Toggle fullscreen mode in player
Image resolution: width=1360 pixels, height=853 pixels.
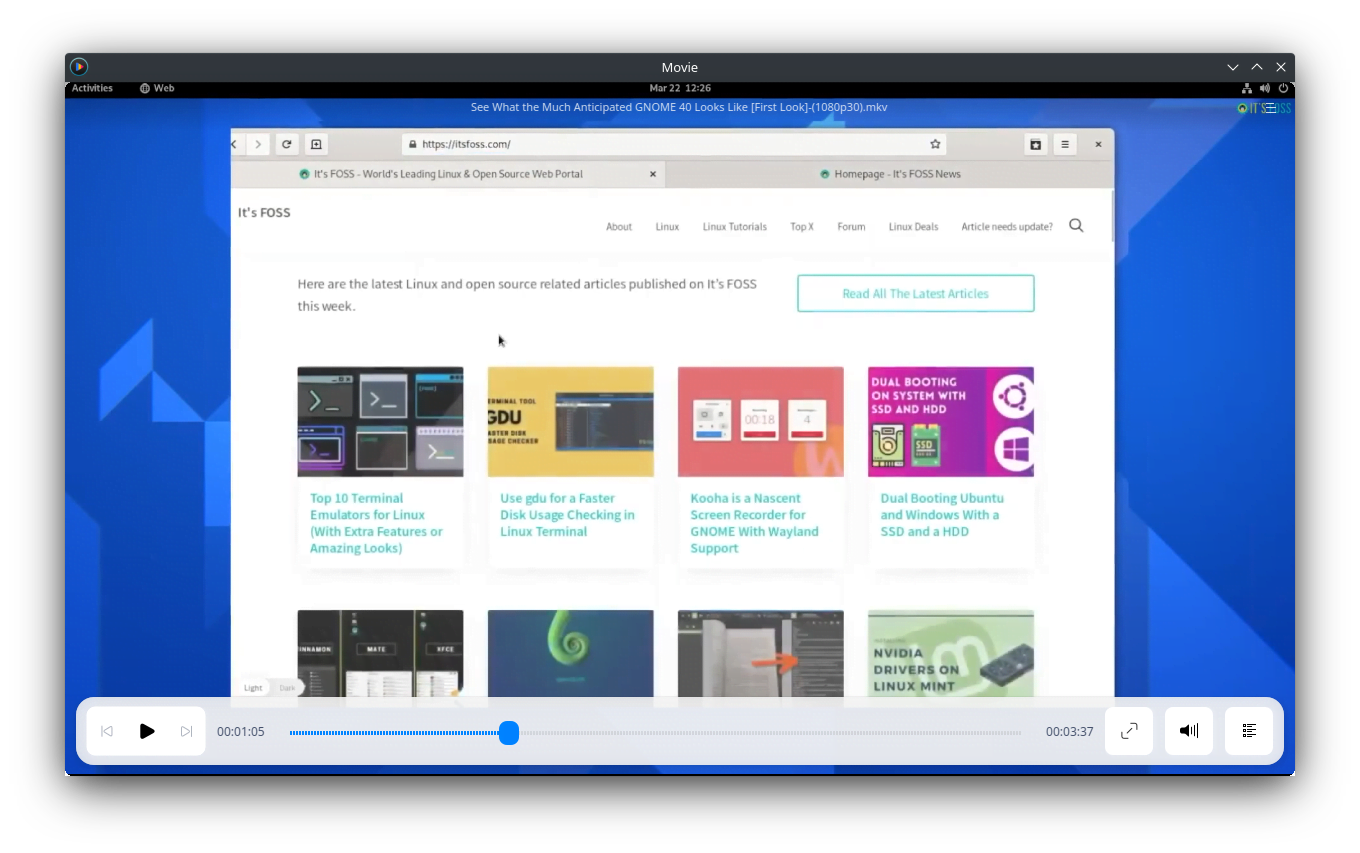[1129, 731]
